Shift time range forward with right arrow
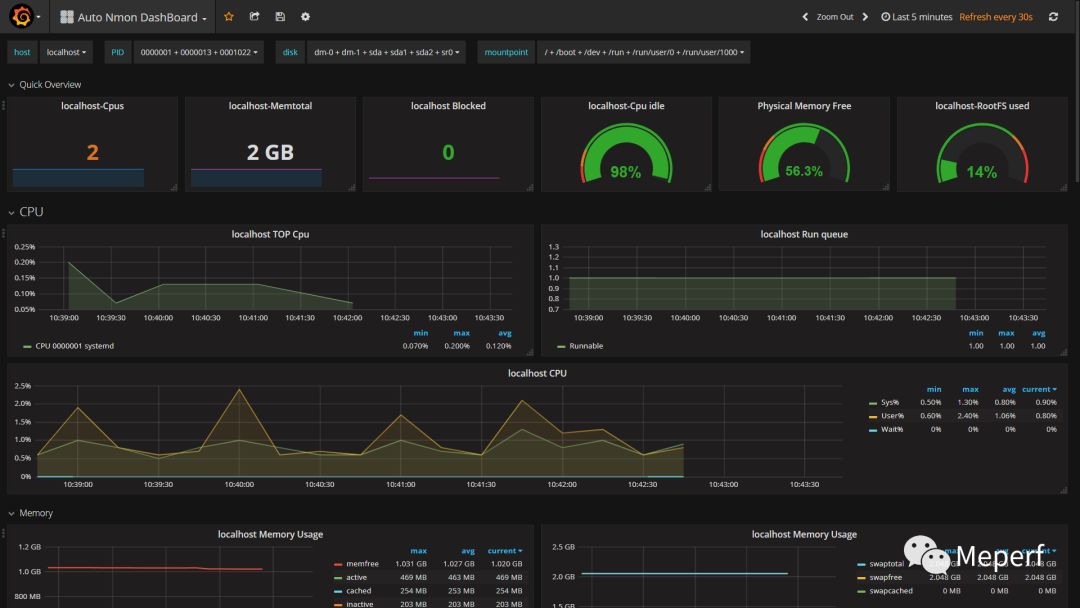The height and width of the screenshot is (608, 1080). [x=866, y=17]
